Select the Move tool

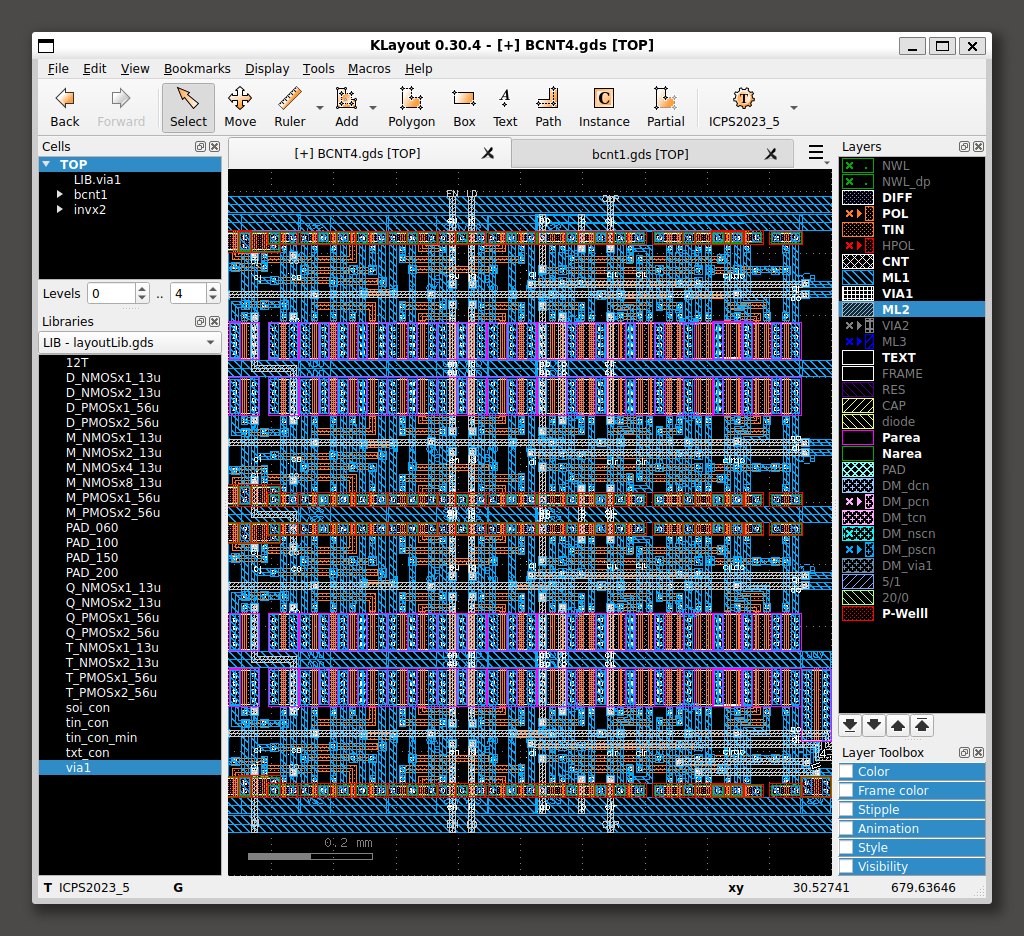239,108
